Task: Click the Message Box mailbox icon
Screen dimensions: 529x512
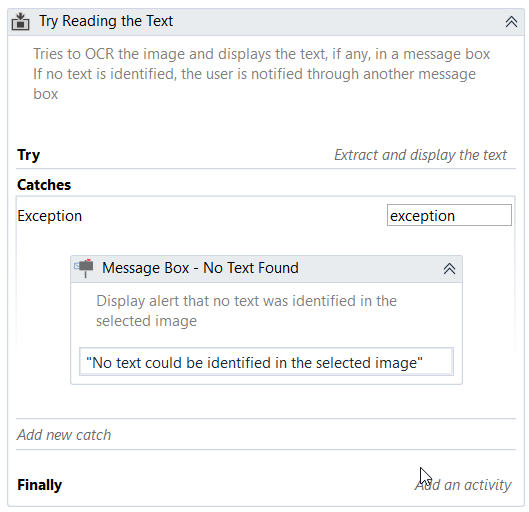Action: click(84, 268)
